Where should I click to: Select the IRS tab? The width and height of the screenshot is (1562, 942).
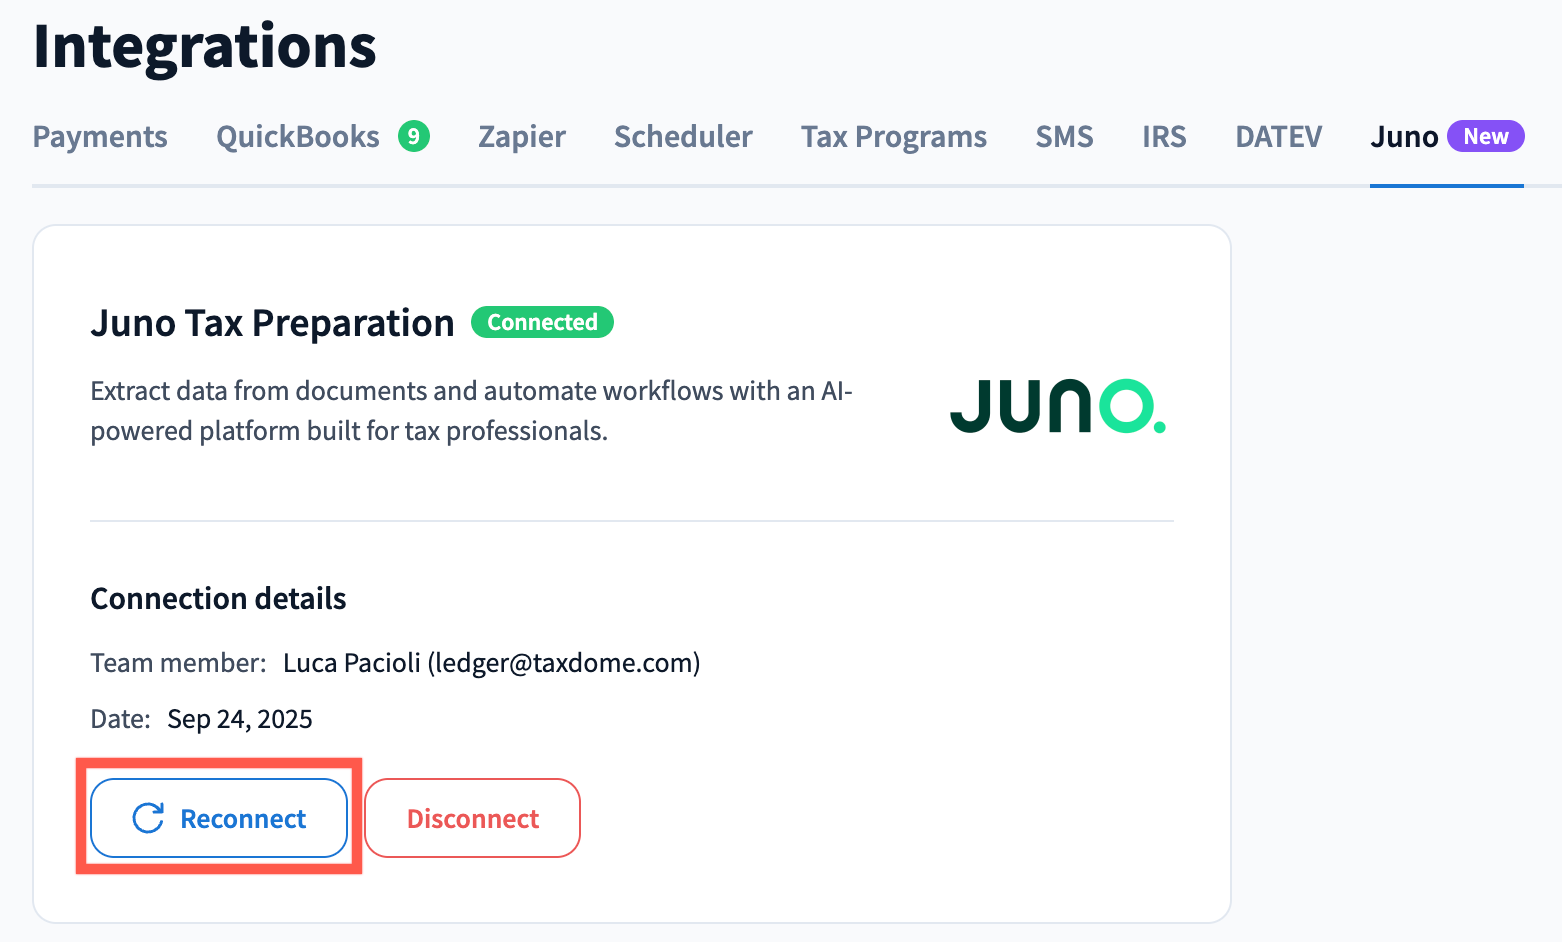click(x=1164, y=137)
